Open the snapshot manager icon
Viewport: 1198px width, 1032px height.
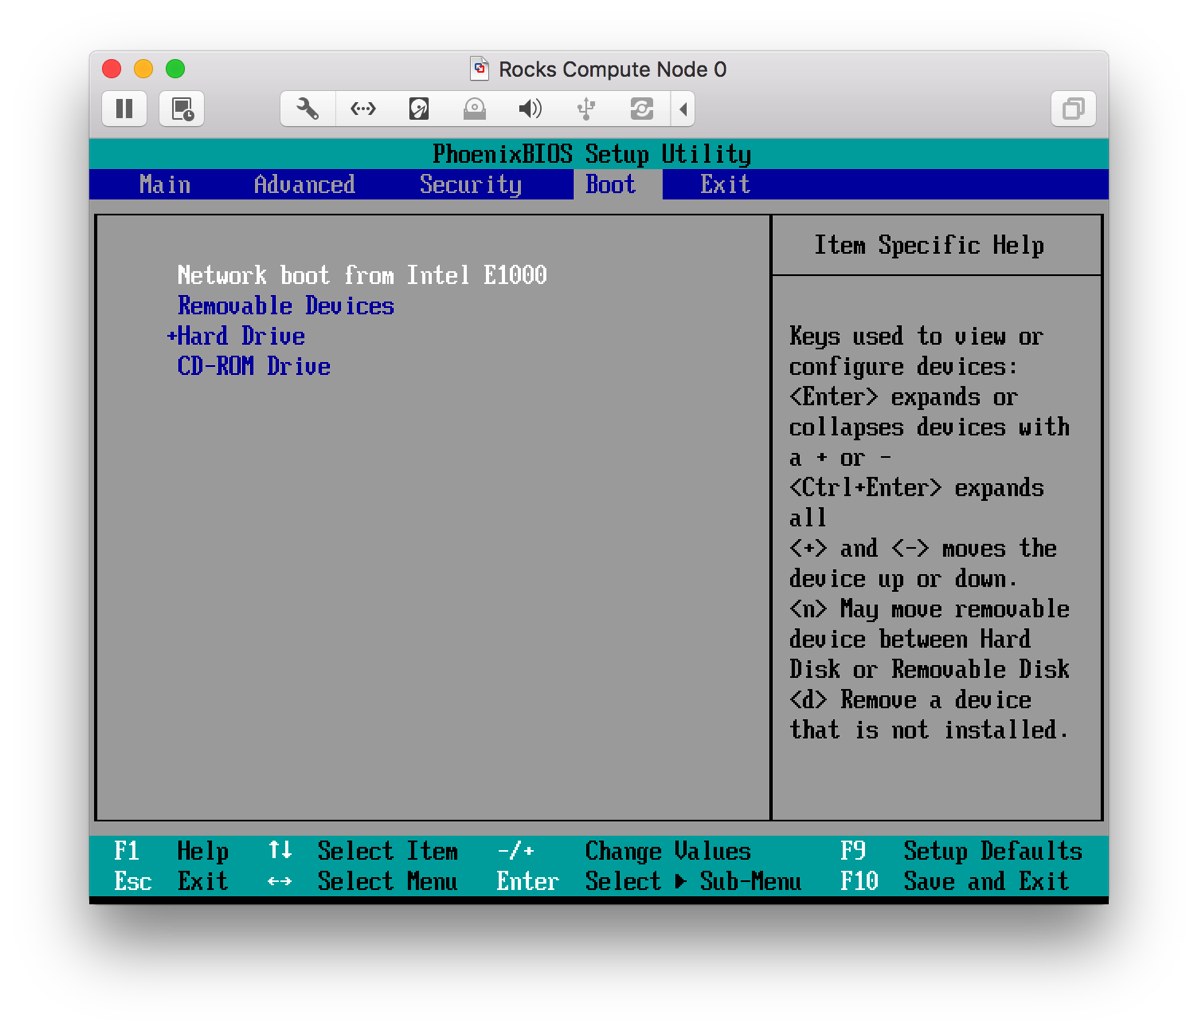click(x=182, y=108)
